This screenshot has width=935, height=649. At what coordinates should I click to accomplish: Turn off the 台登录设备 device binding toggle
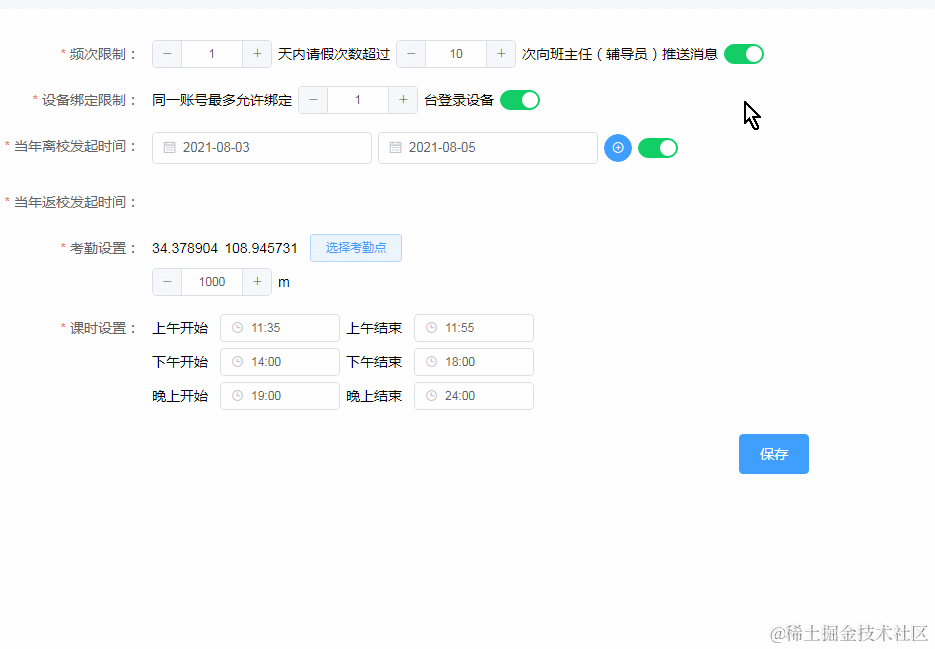coord(519,100)
